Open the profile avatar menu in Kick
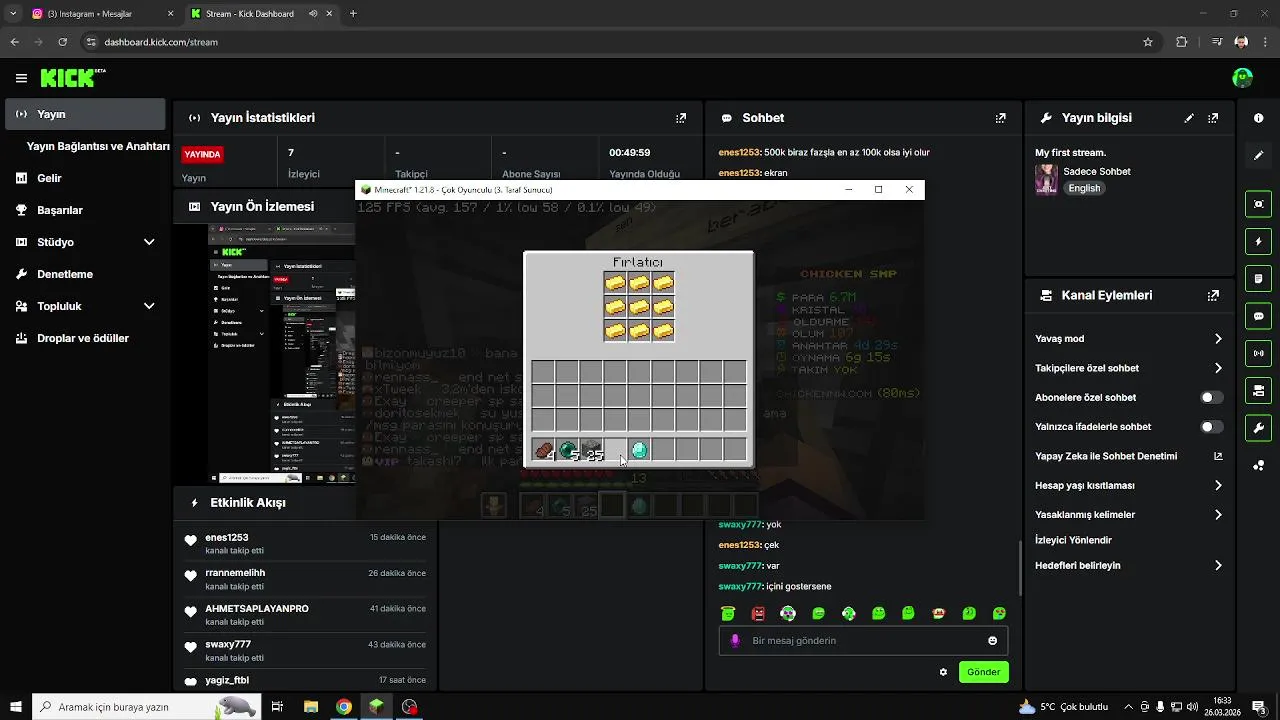This screenshot has height=720, width=1280. tap(1242, 78)
